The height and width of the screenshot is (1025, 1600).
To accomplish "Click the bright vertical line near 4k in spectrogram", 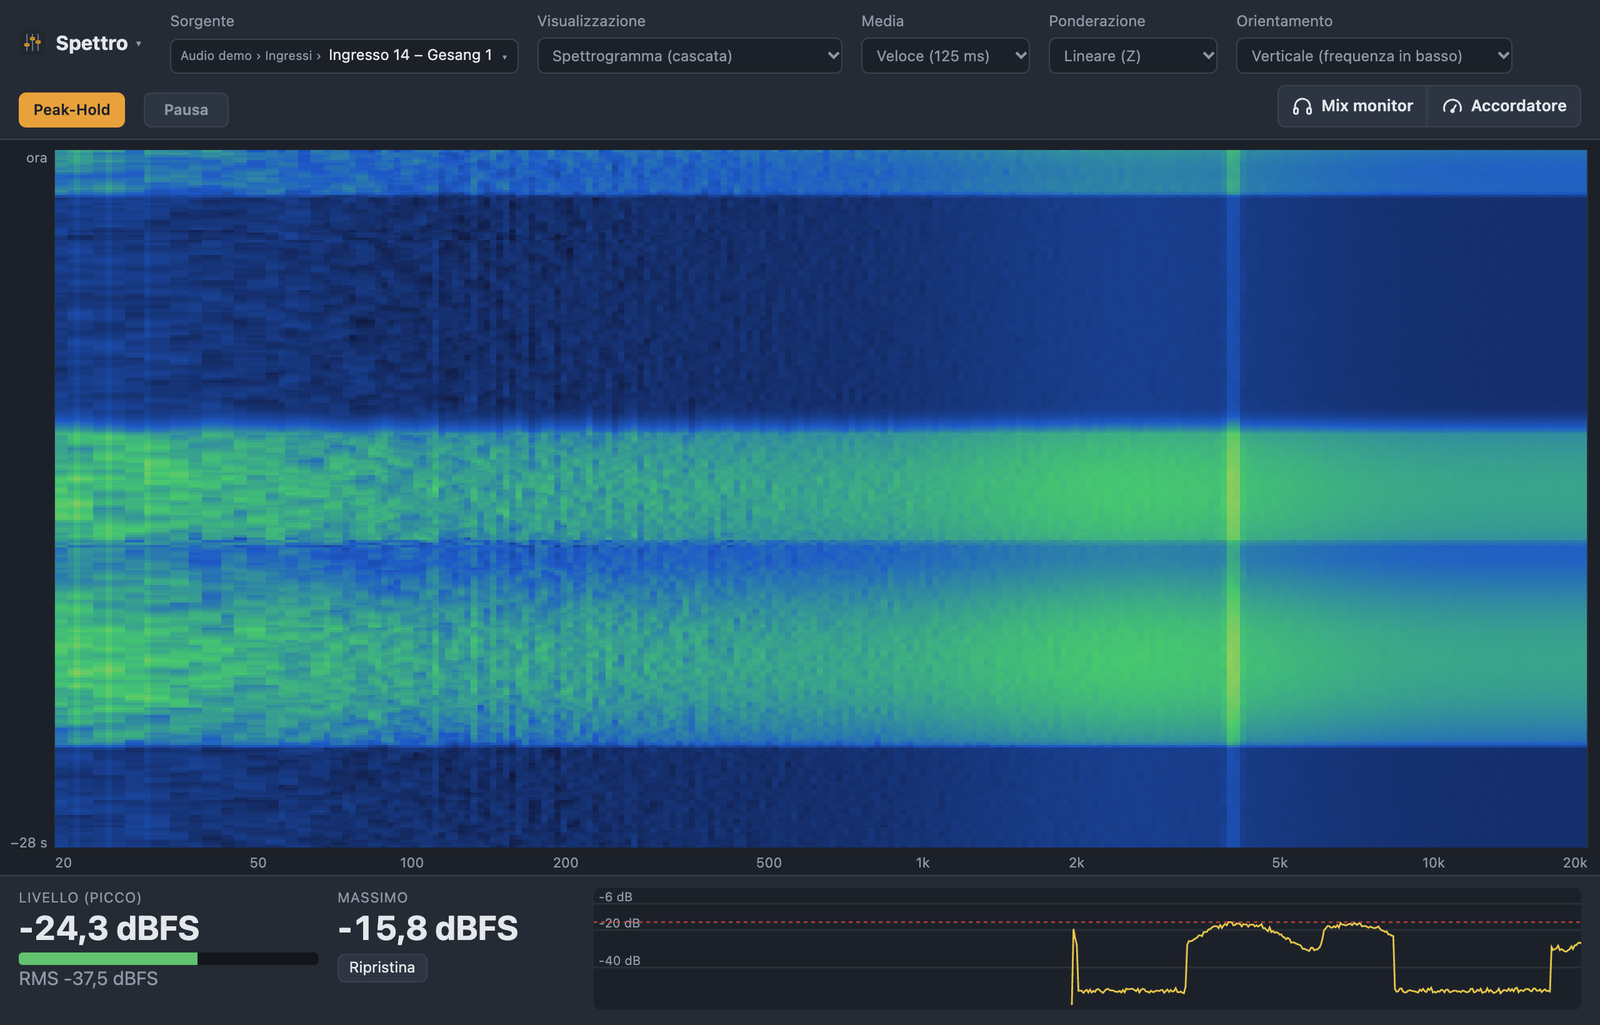I will click(1233, 498).
